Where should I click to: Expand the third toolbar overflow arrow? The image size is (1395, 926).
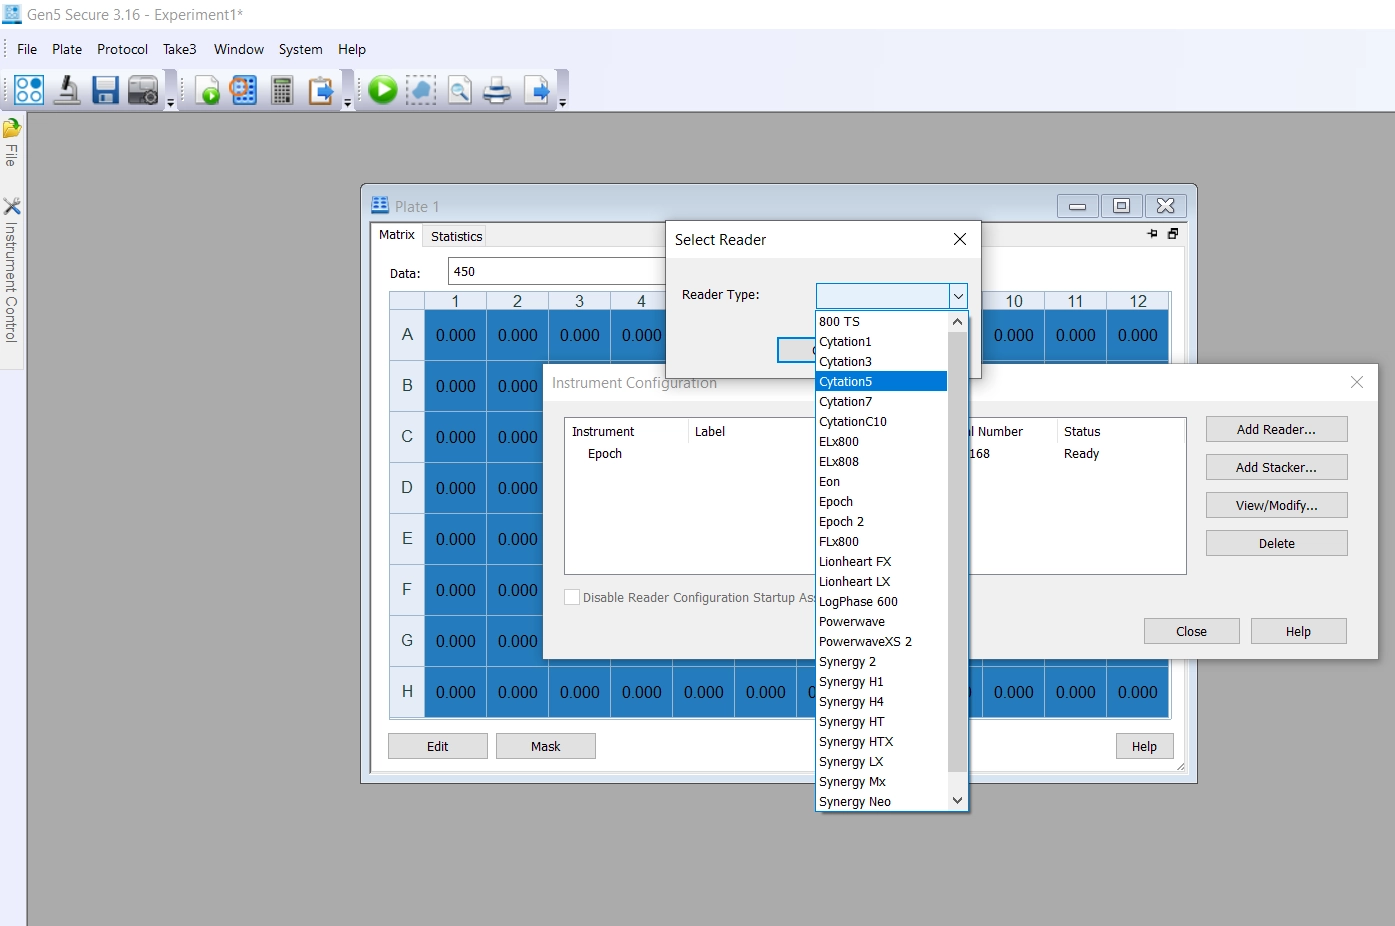pos(562,103)
